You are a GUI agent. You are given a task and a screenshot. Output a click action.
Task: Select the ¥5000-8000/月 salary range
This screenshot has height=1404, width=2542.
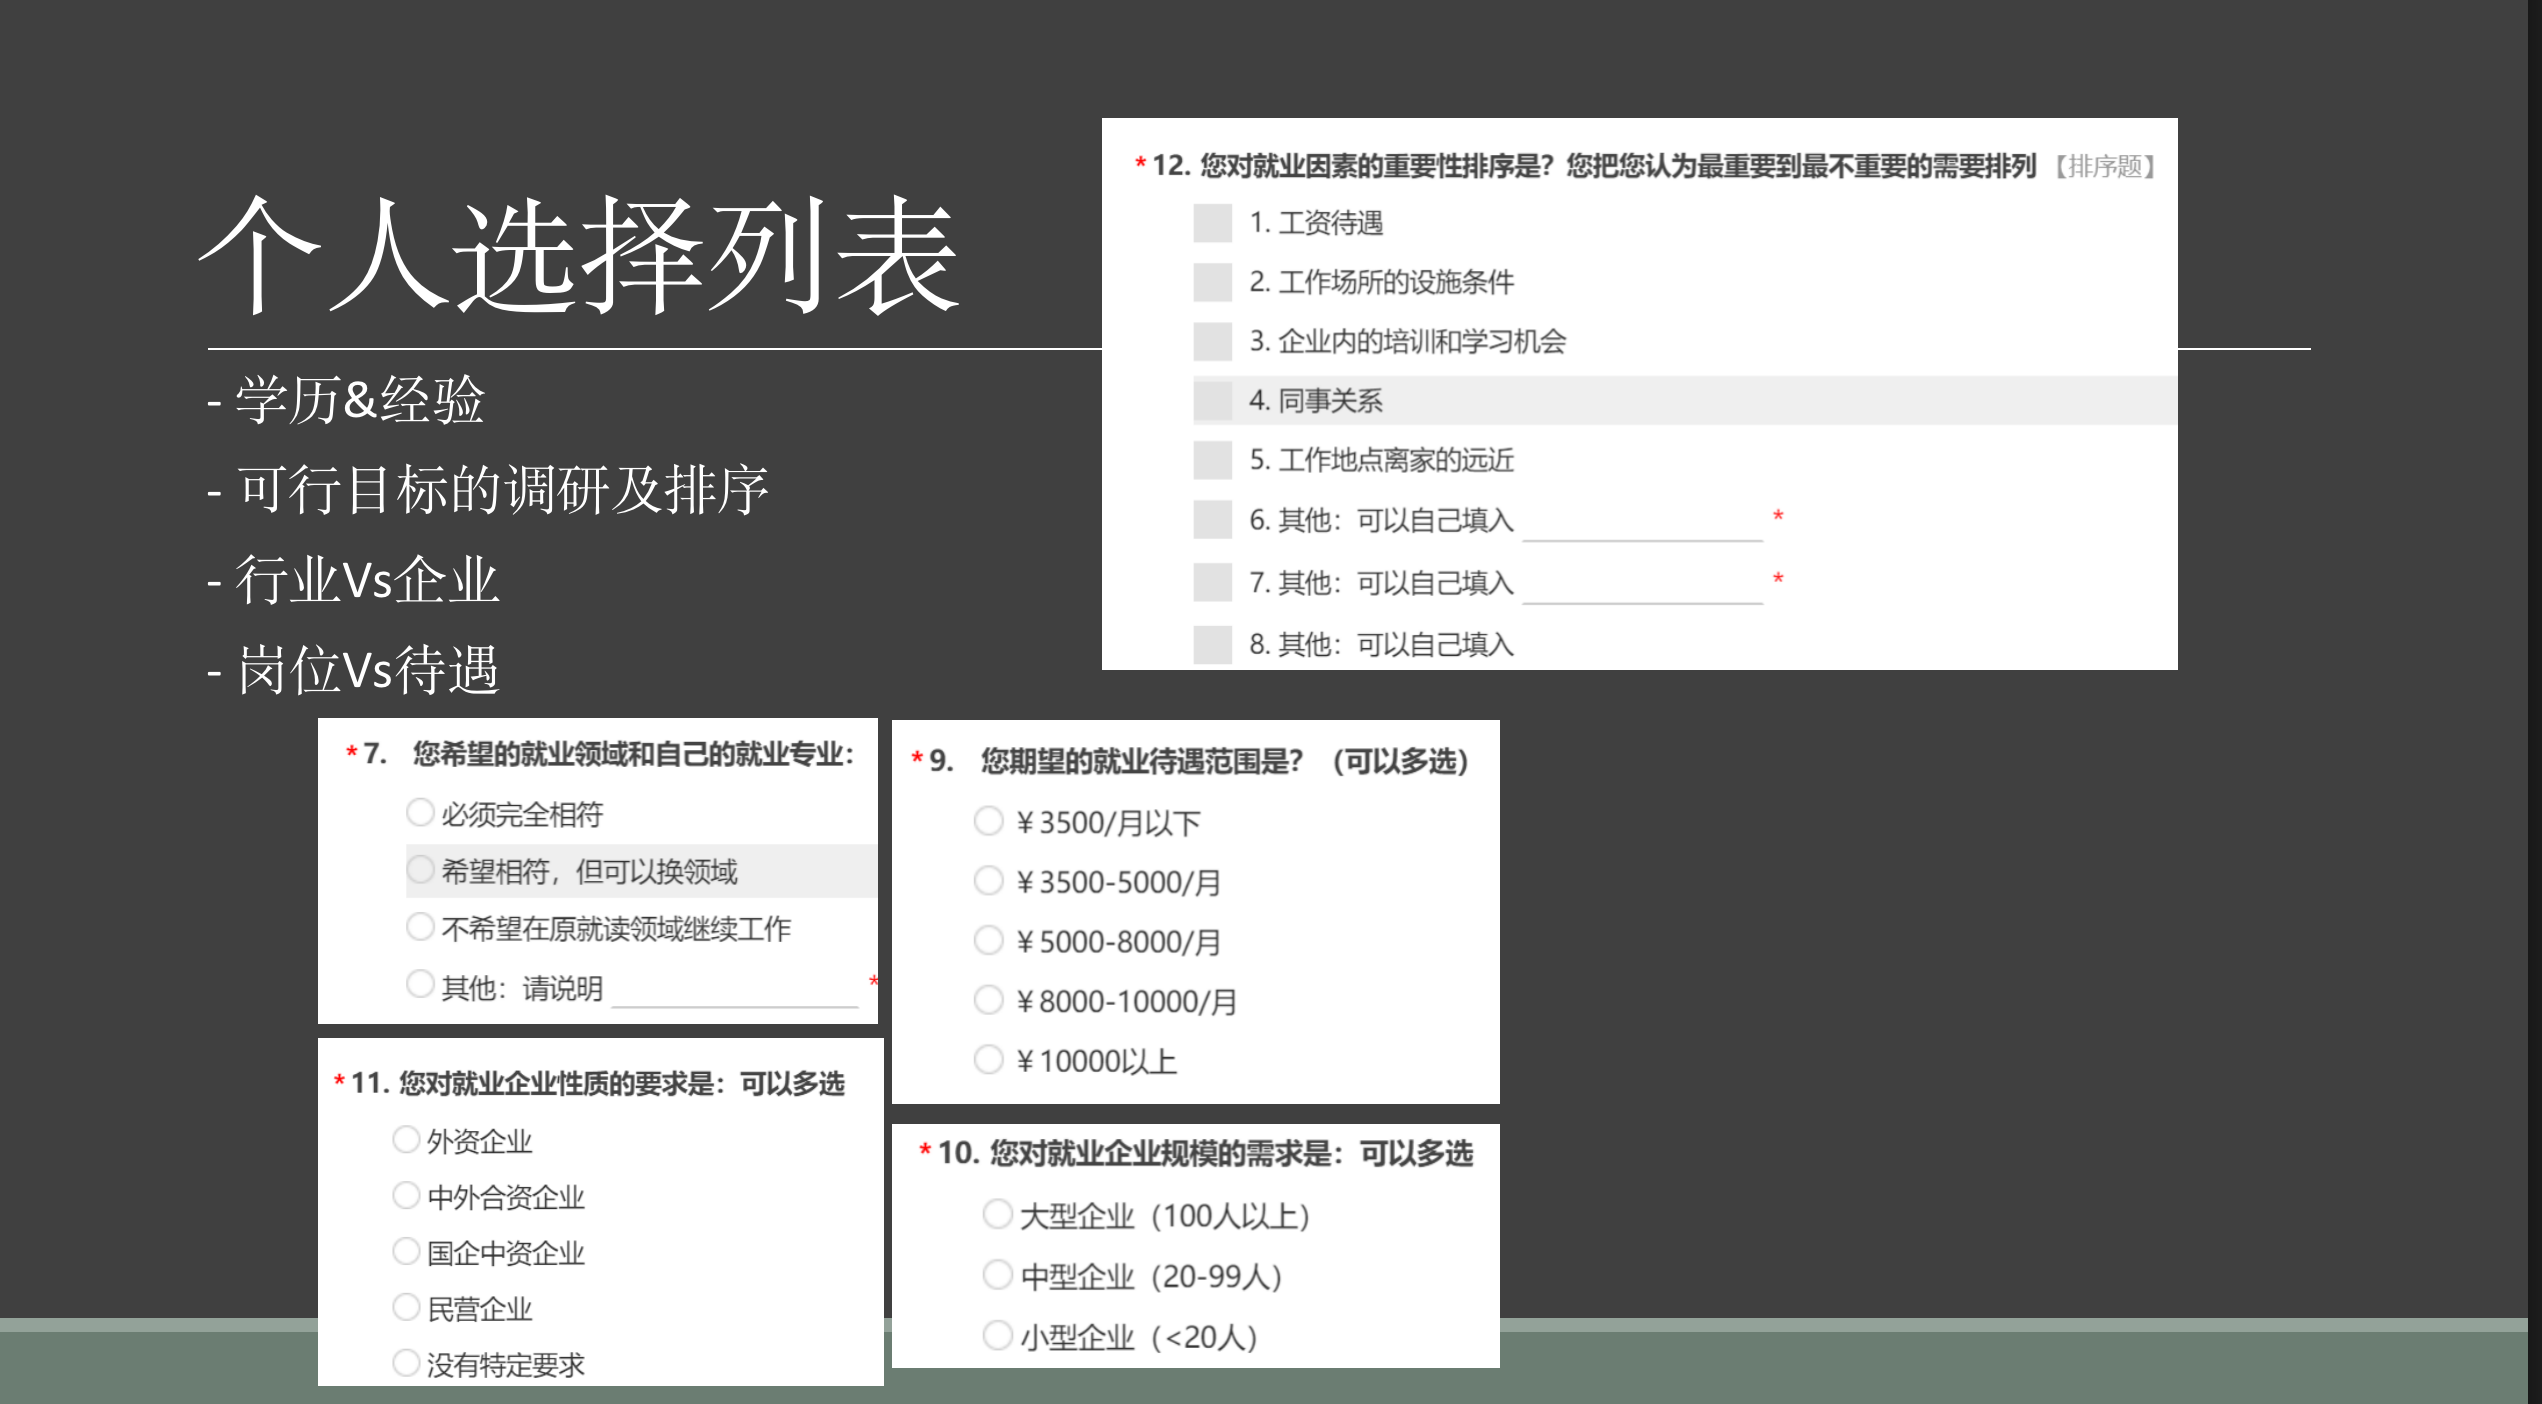(x=988, y=940)
